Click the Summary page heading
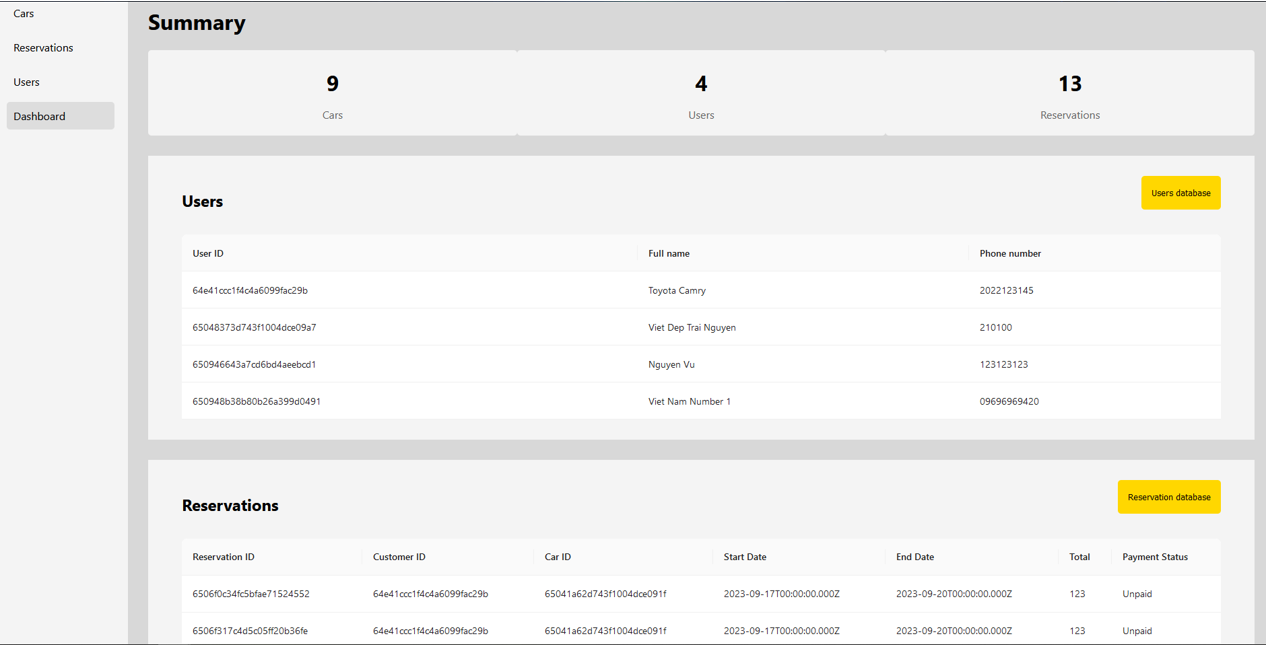 197,23
